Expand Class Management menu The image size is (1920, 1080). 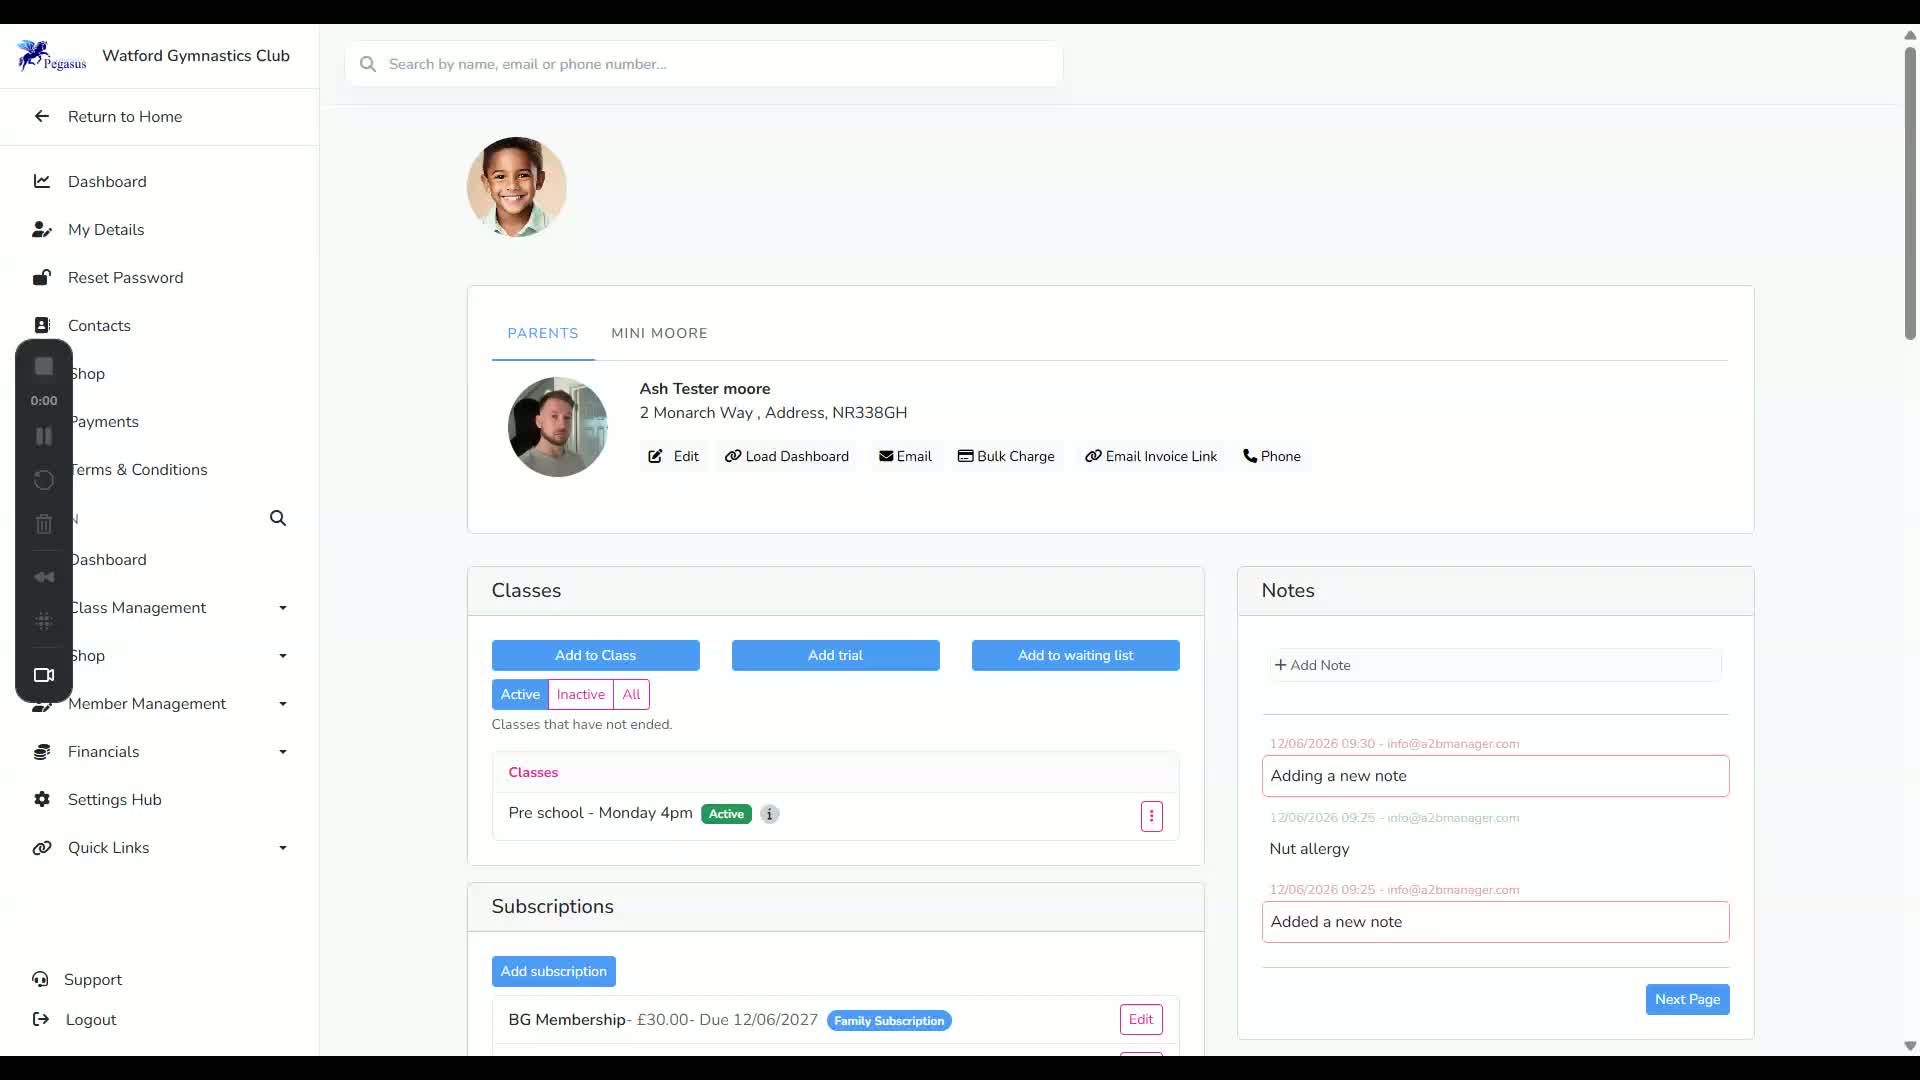click(x=283, y=608)
